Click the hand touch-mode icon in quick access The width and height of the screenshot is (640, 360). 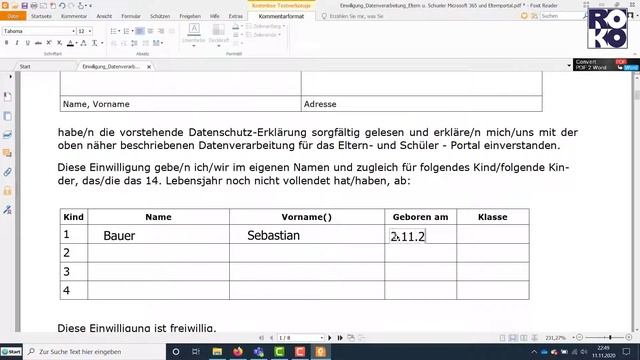81,6
